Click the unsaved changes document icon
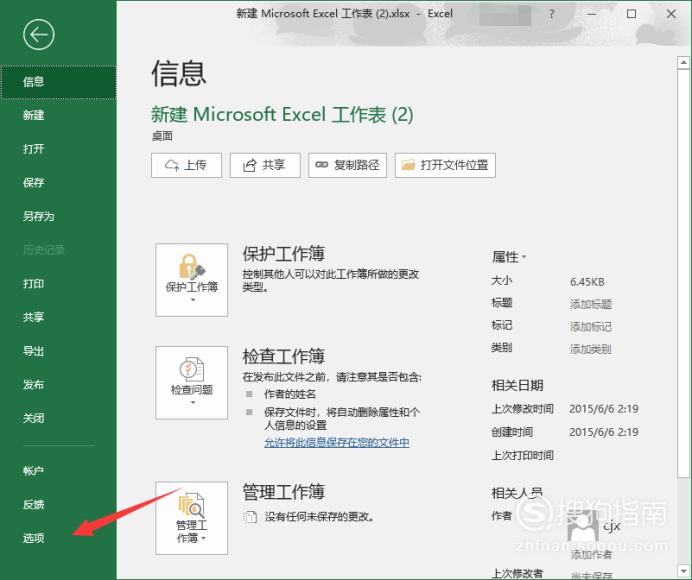 [x=250, y=517]
